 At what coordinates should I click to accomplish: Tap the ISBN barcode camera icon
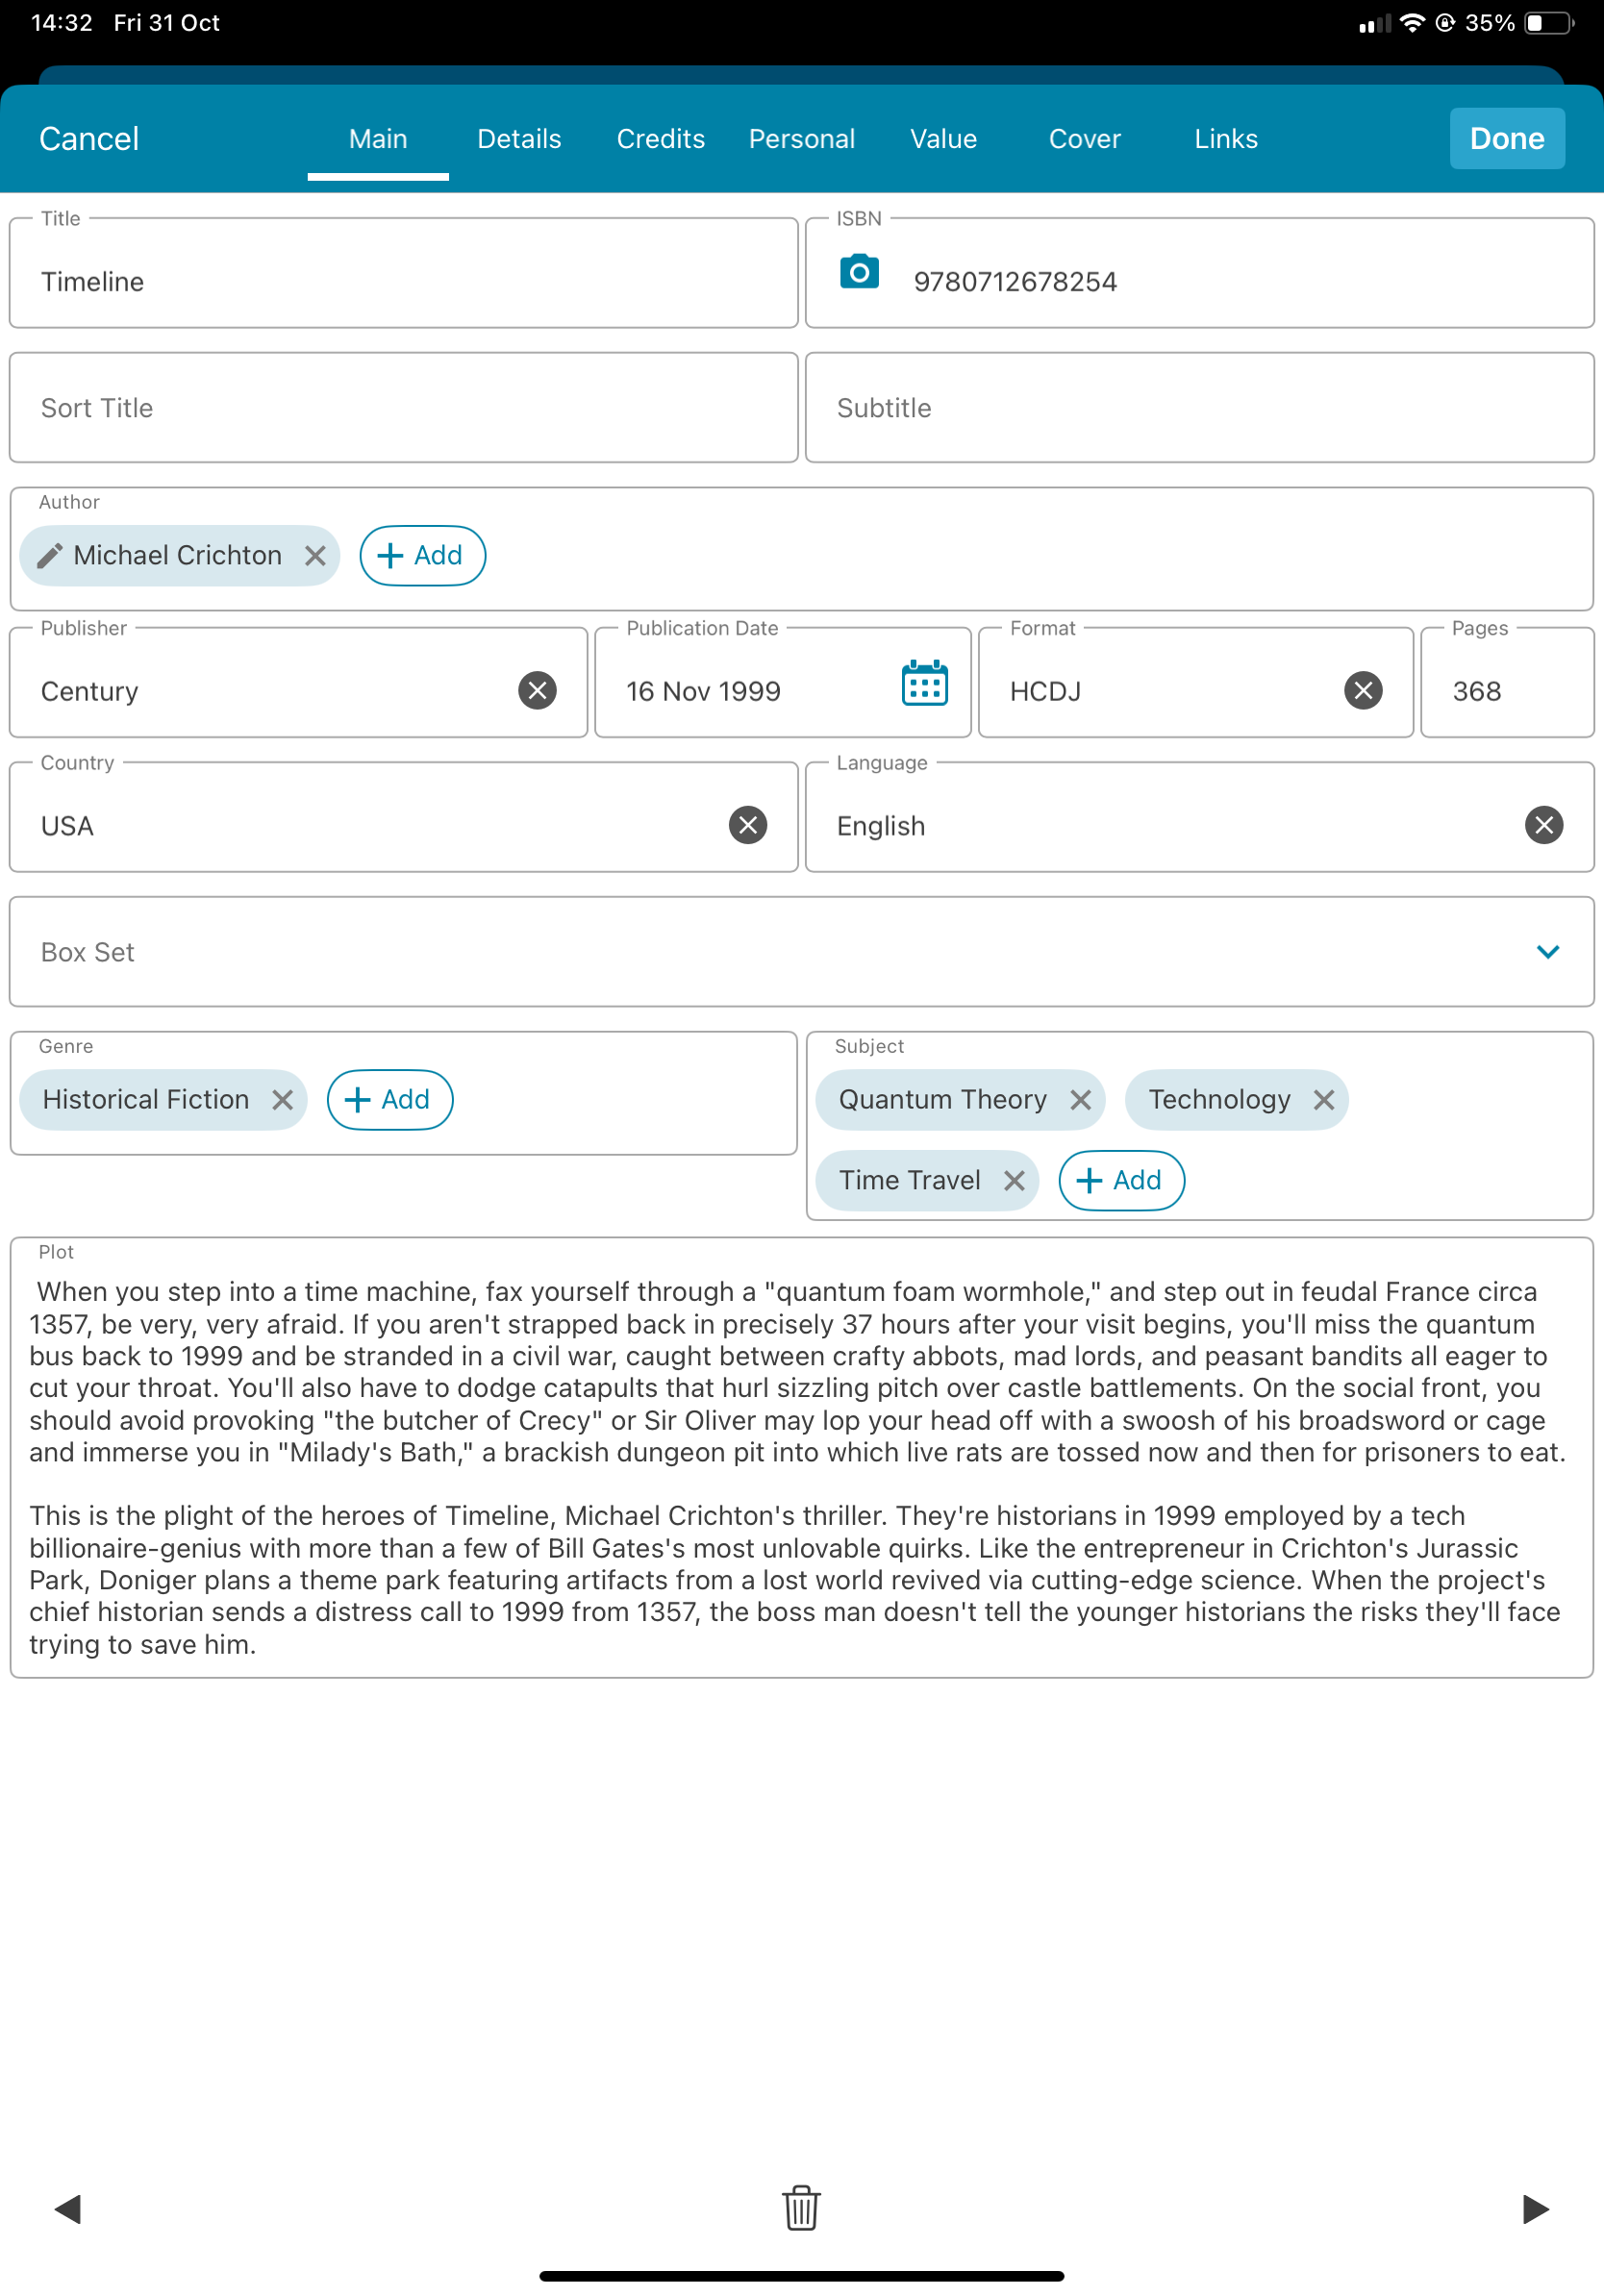pos(858,272)
